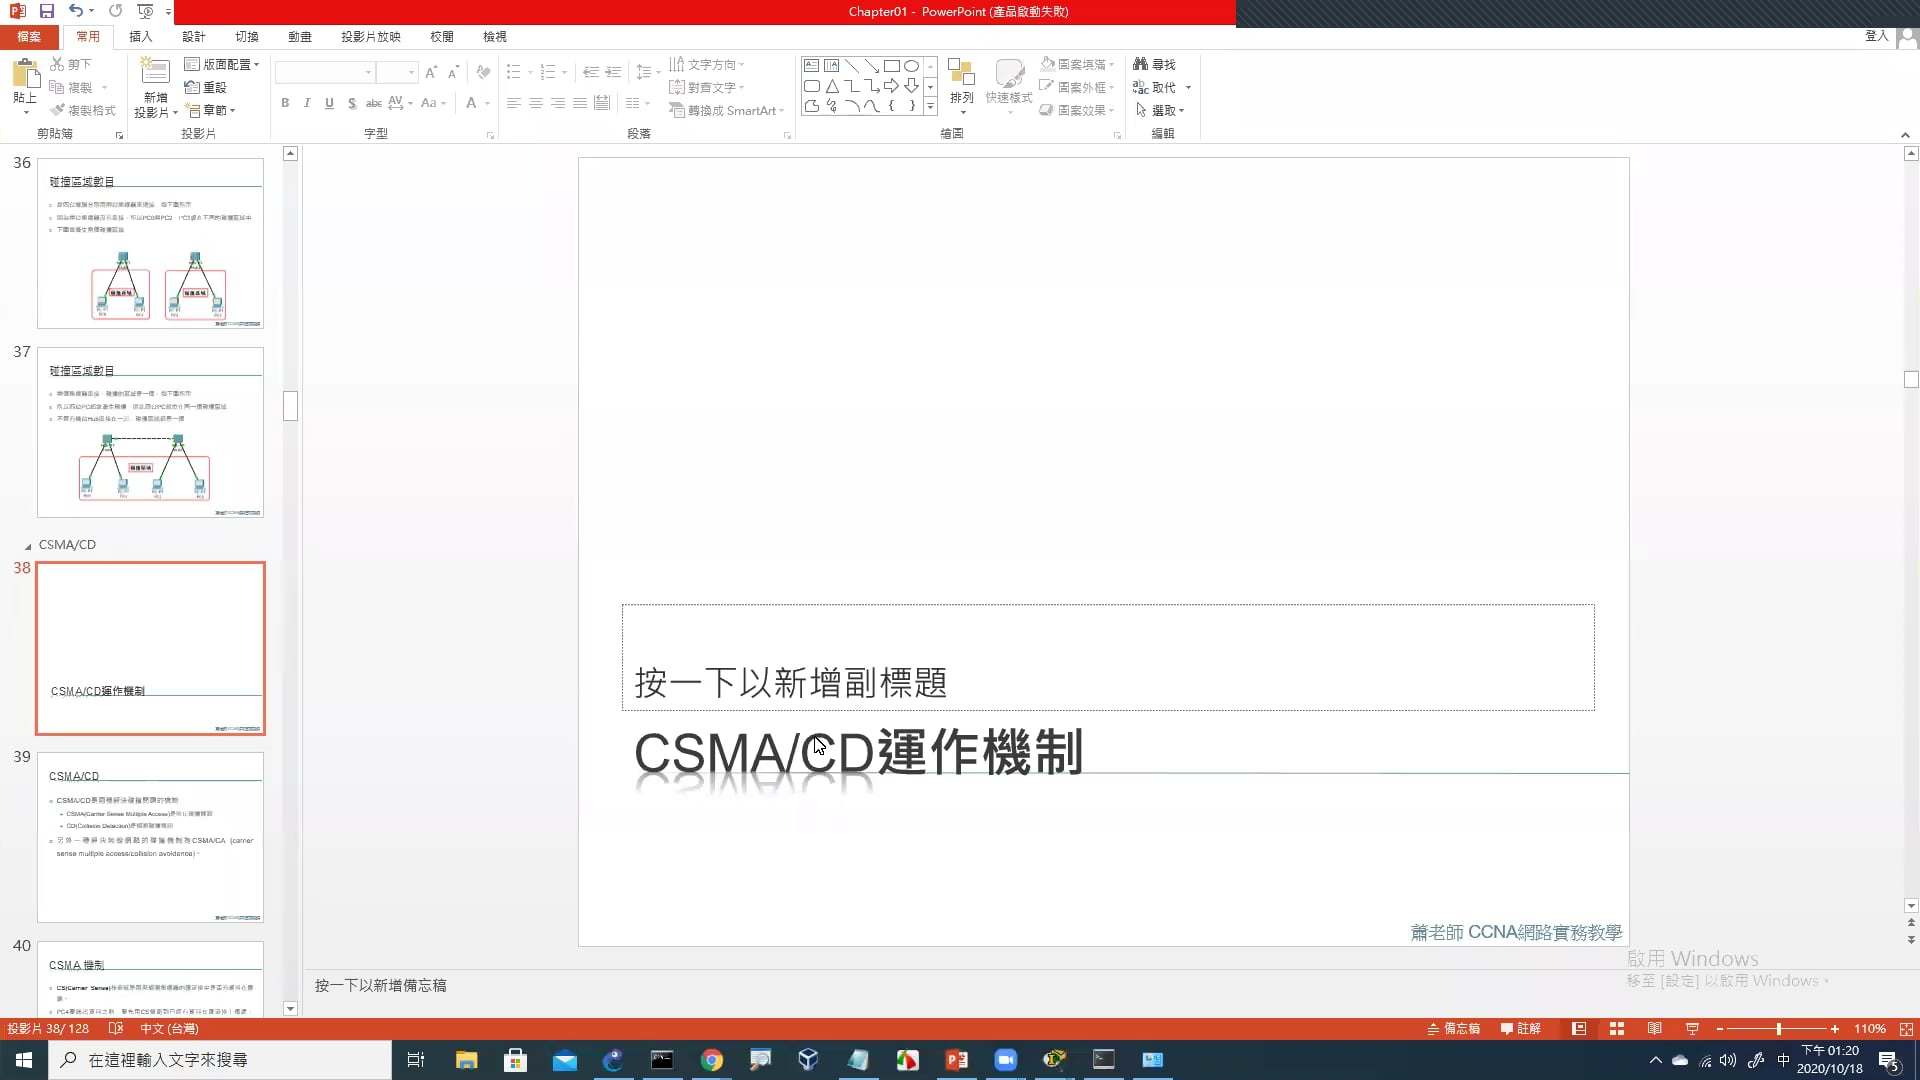This screenshot has height=1080, width=1920.
Task: Open the 檔案 menu
Action: [29, 36]
